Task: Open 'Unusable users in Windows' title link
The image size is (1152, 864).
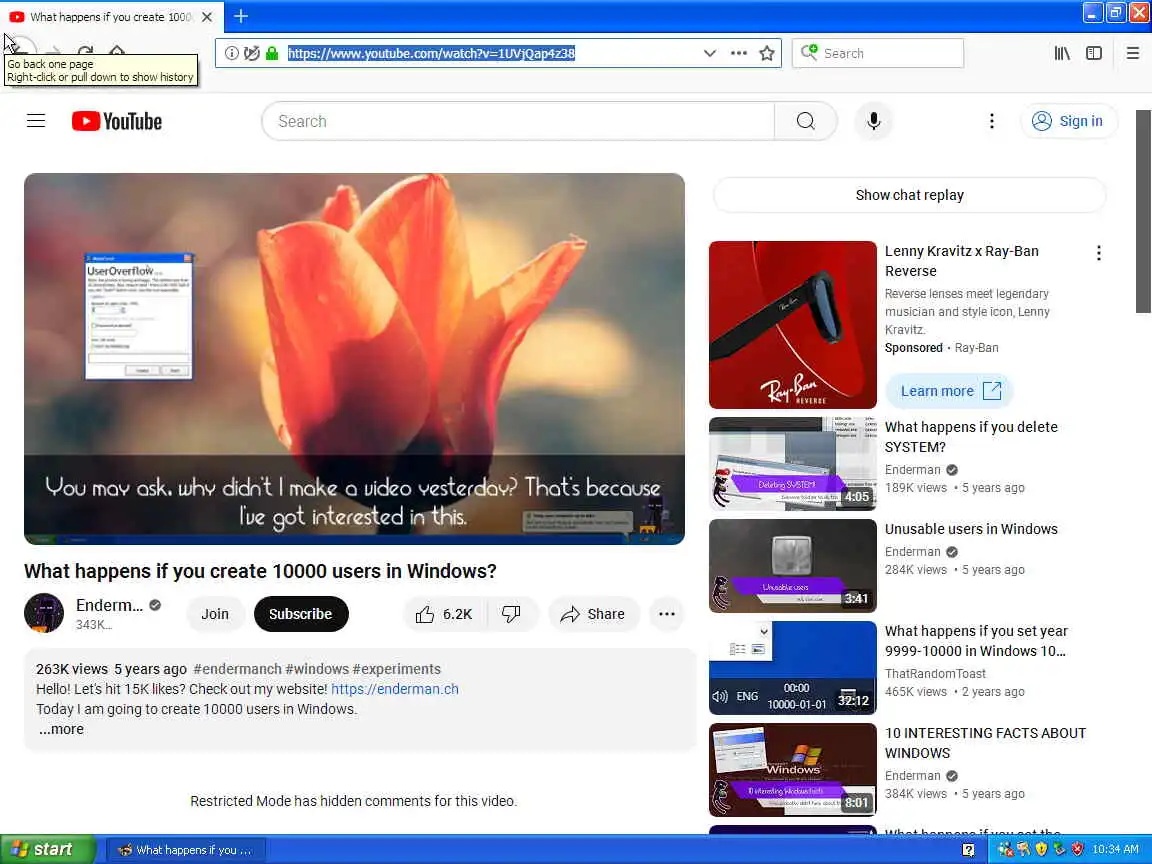Action: pos(971,529)
